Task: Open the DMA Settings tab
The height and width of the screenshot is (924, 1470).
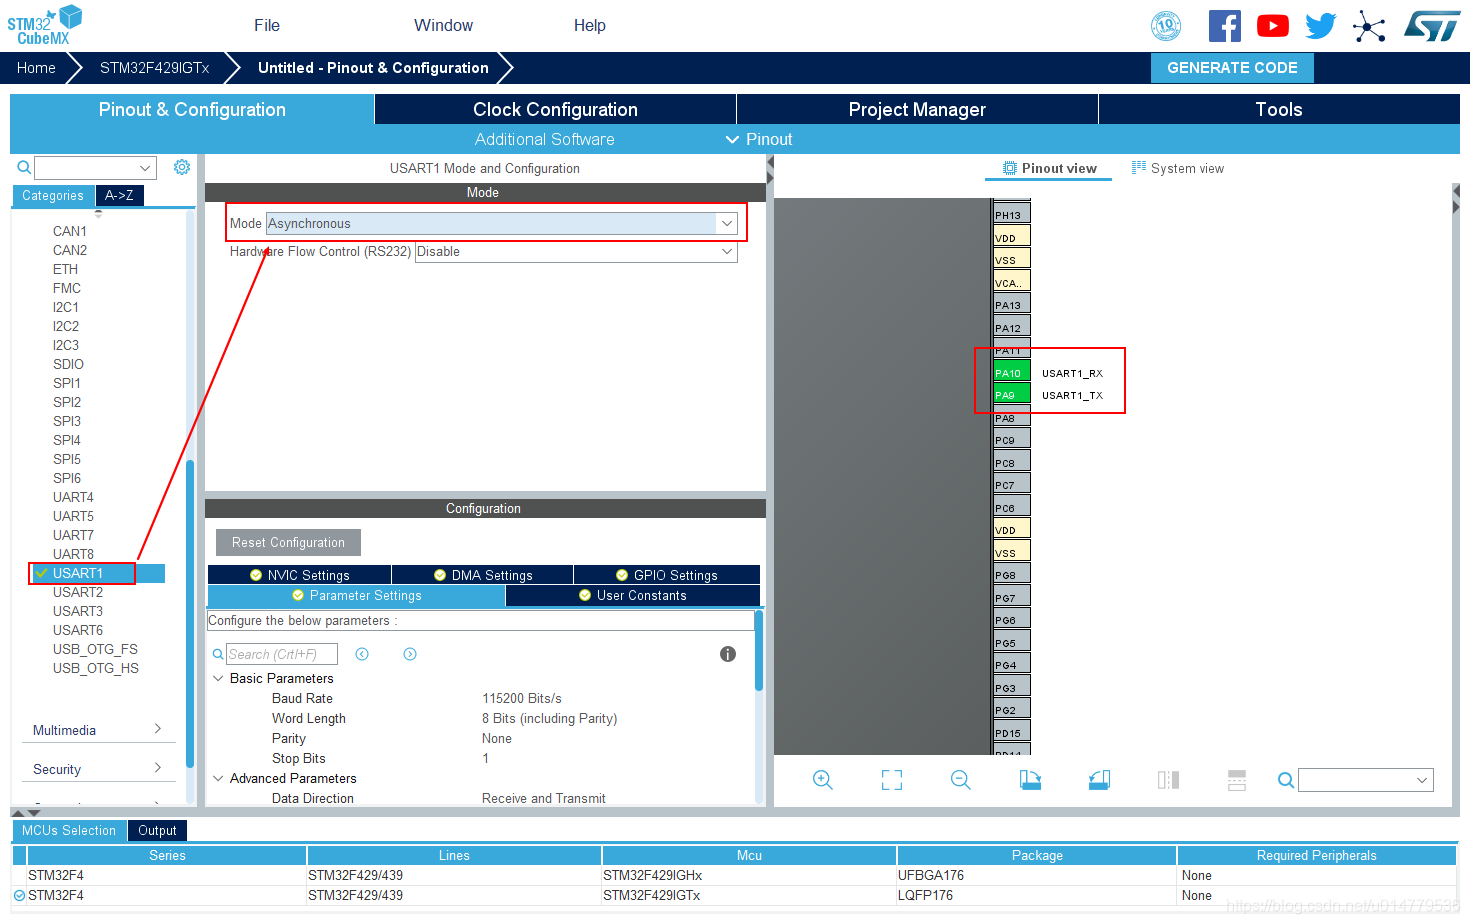Action: click(x=482, y=575)
